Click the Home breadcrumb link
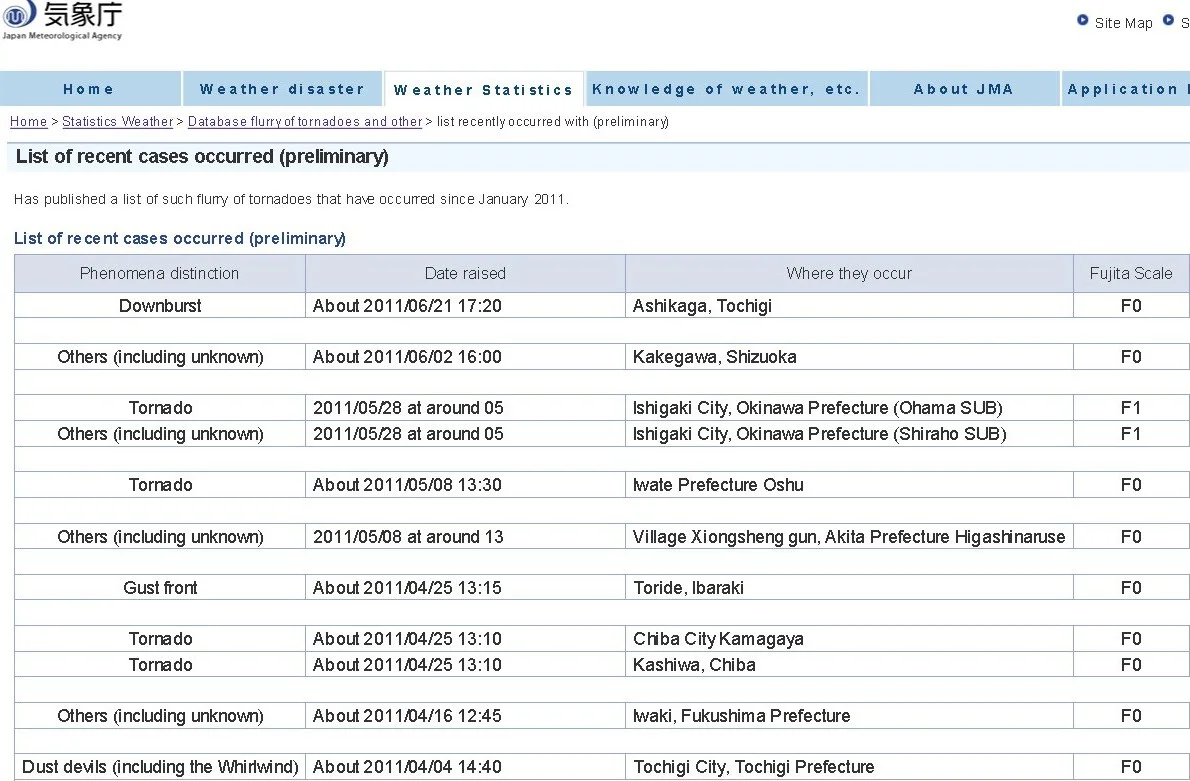Viewport: 1190px width, 781px height. click(28, 121)
